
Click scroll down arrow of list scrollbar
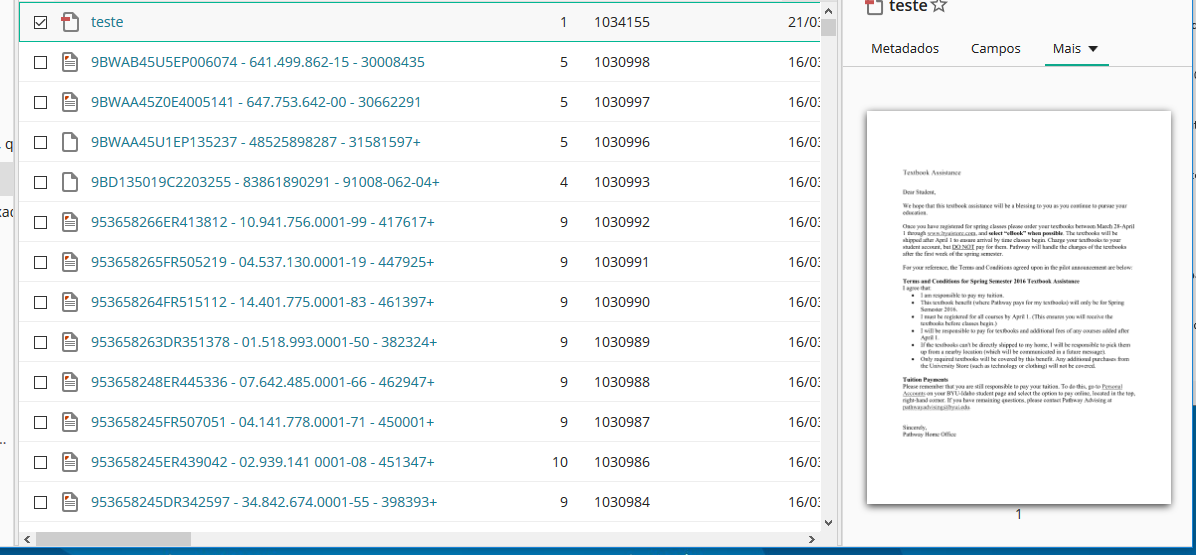pos(828,521)
